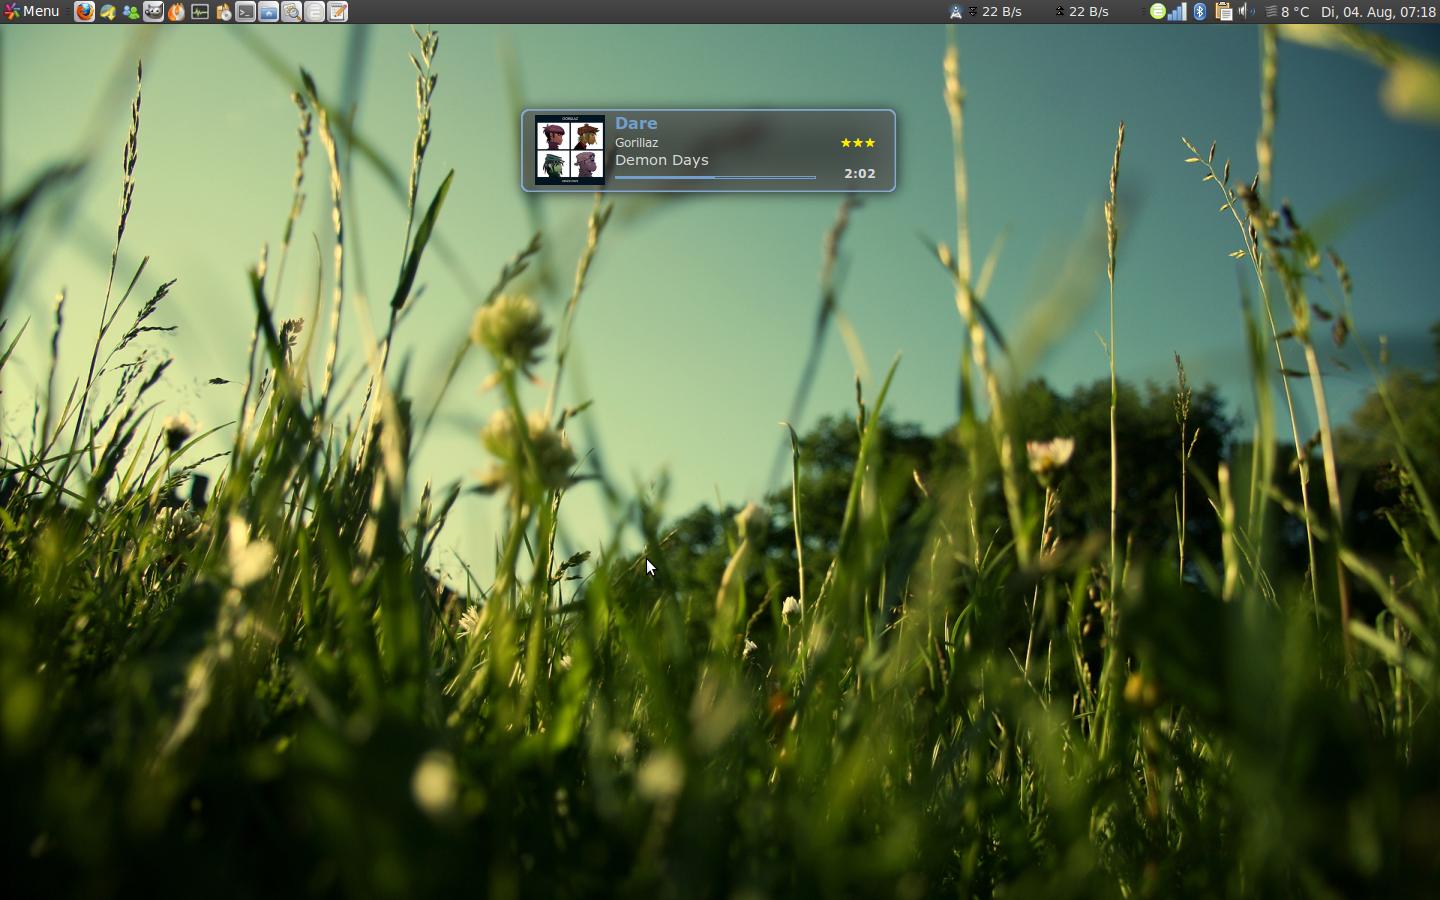This screenshot has width=1440, height=900.
Task: Open the messenger icon with two green people
Action: click(130, 12)
